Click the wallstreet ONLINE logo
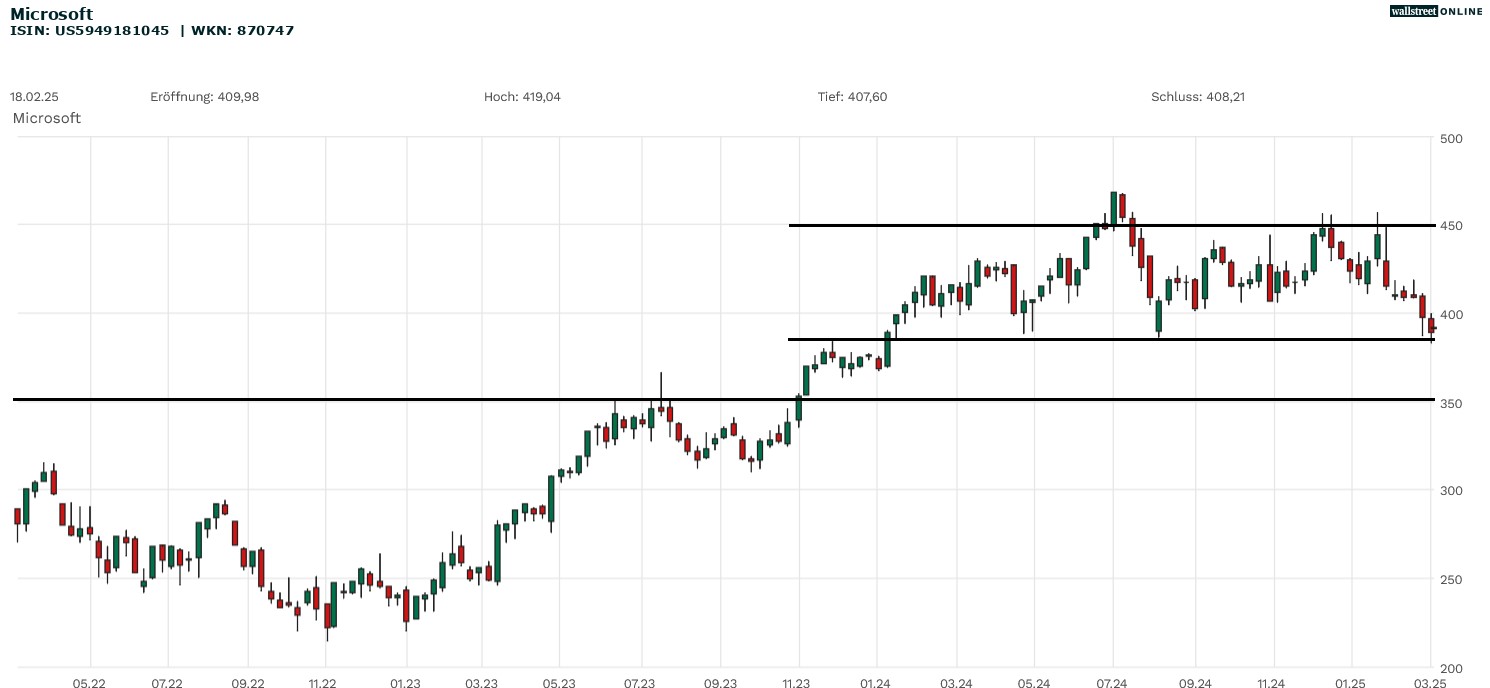1490x688 pixels. click(x=1435, y=11)
